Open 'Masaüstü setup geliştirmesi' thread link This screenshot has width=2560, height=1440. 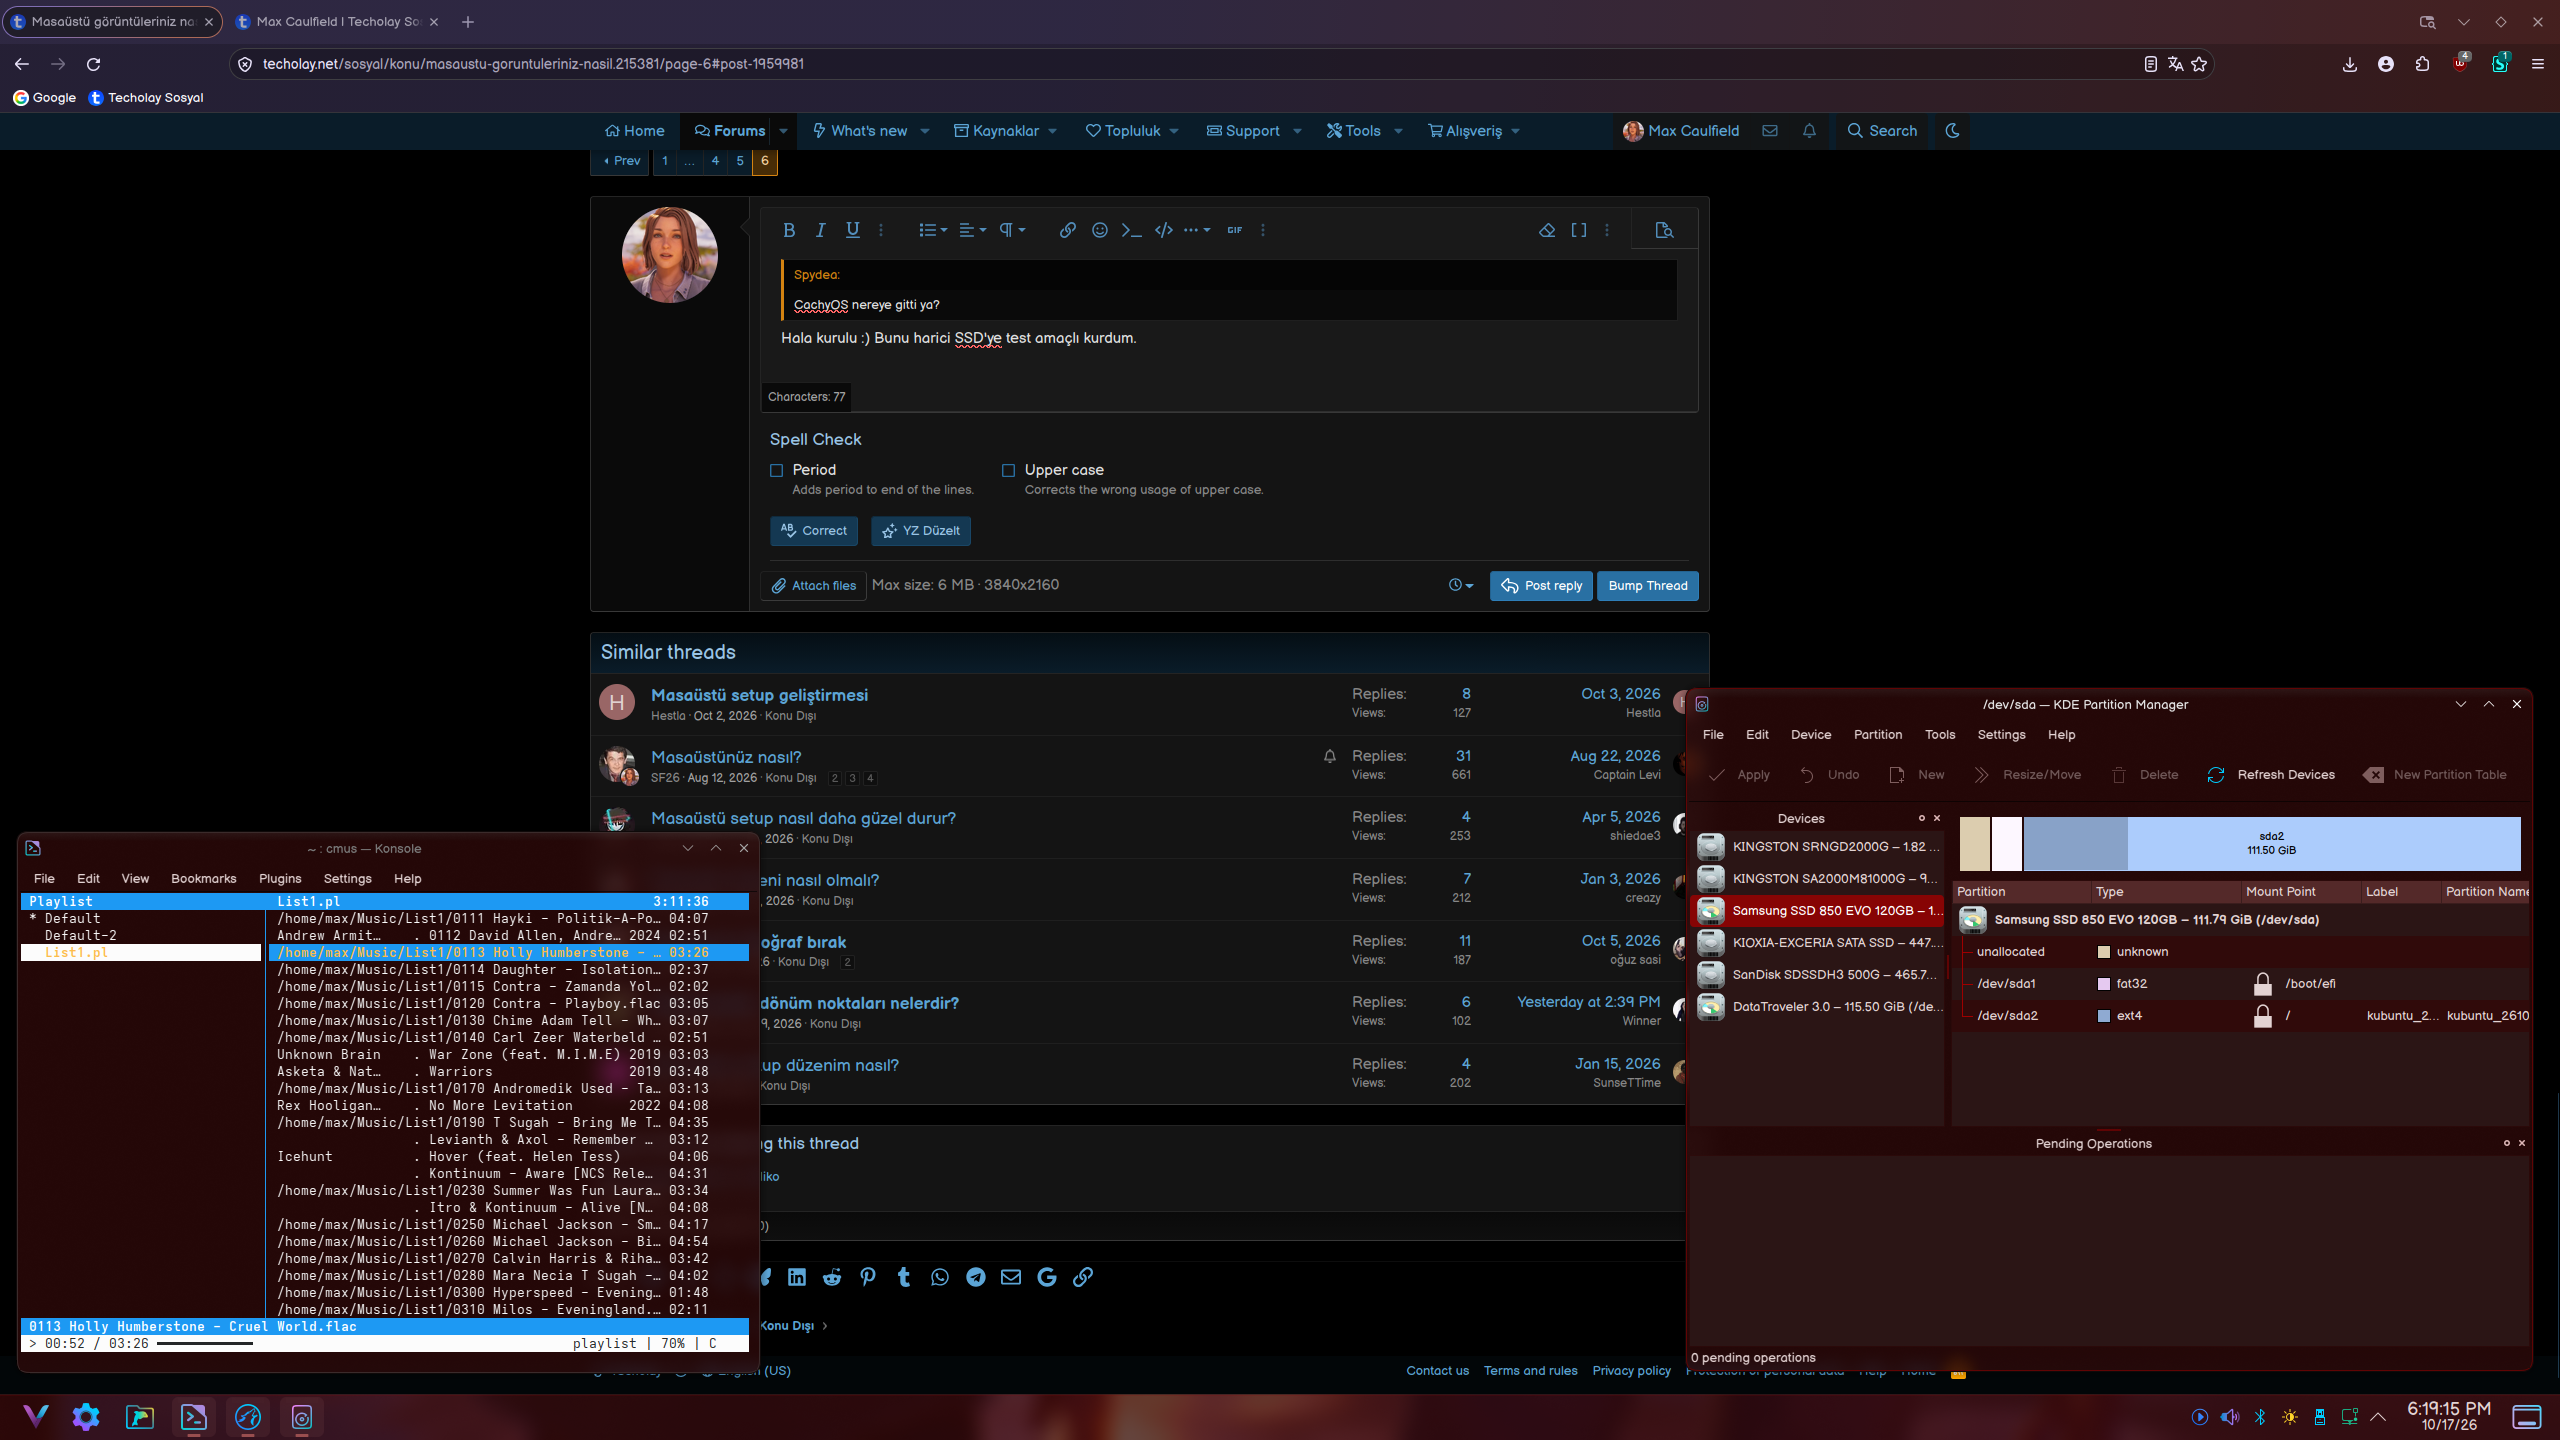[x=759, y=695]
